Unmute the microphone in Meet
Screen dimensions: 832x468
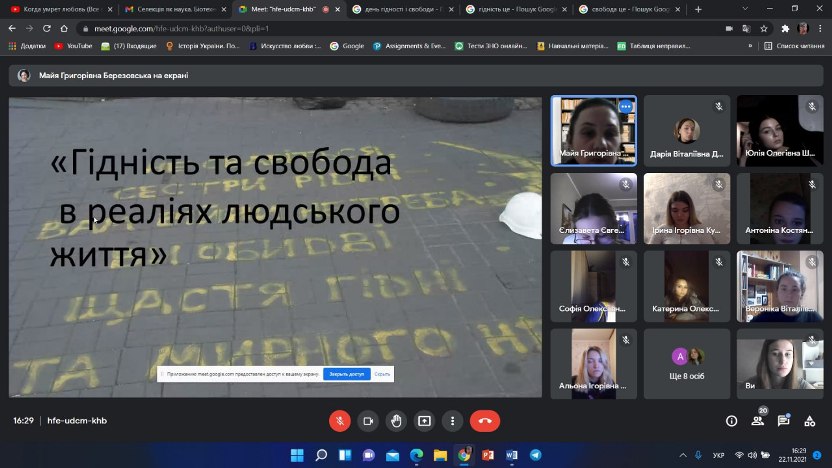coord(340,421)
